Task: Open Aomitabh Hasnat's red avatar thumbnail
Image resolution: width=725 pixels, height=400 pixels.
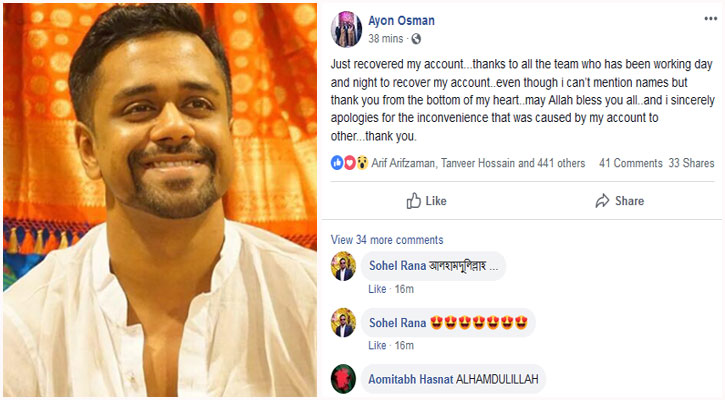Action: coord(343,379)
